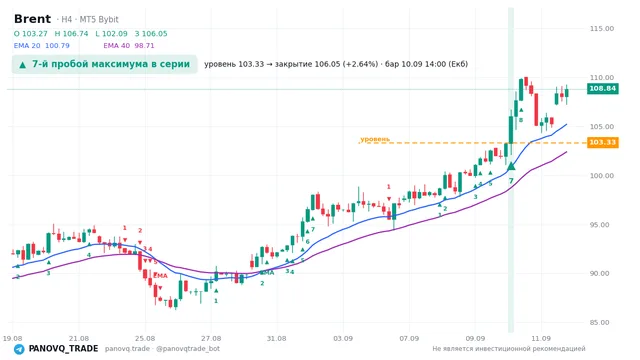Click the 'panovq.trade · @panovqtrade_bot' footer text
The width and height of the screenshot is (640, 360).
pyautogui.click(x=162, y=349)
